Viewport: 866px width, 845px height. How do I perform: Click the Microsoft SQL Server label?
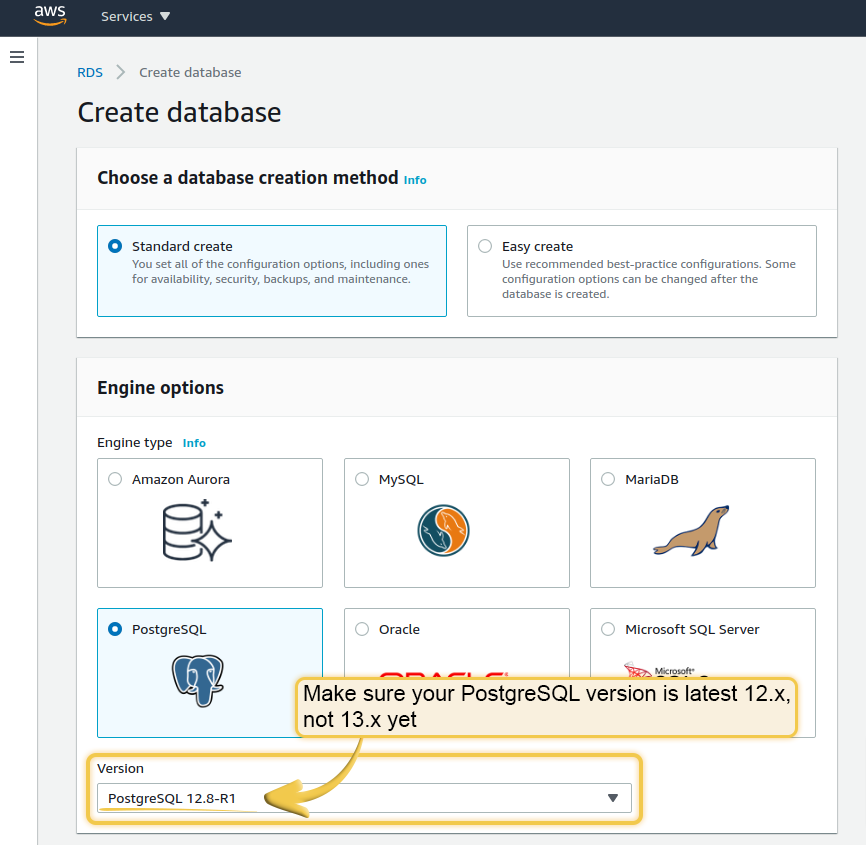(x=692, y=629)
